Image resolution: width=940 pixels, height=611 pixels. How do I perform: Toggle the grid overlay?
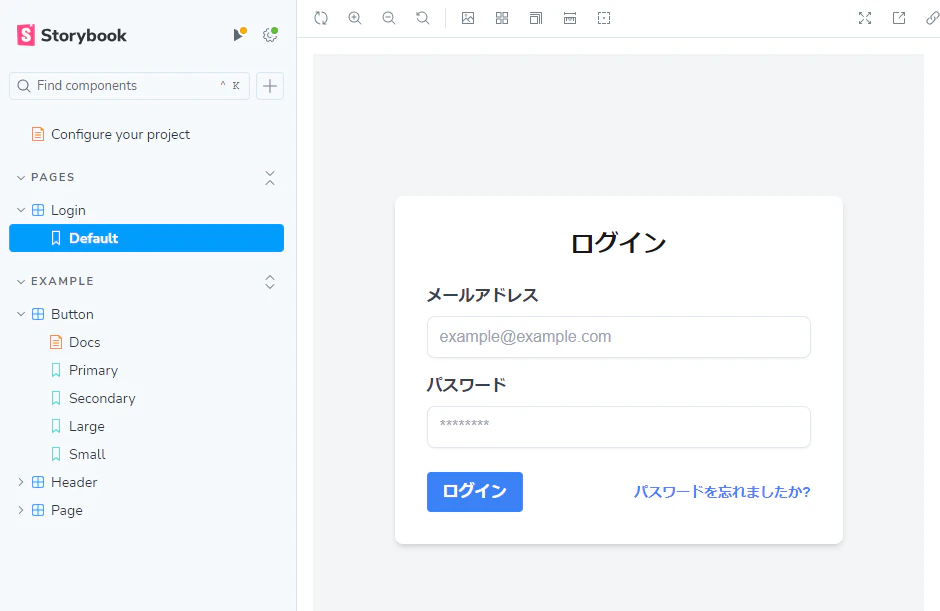coord(502,18)
